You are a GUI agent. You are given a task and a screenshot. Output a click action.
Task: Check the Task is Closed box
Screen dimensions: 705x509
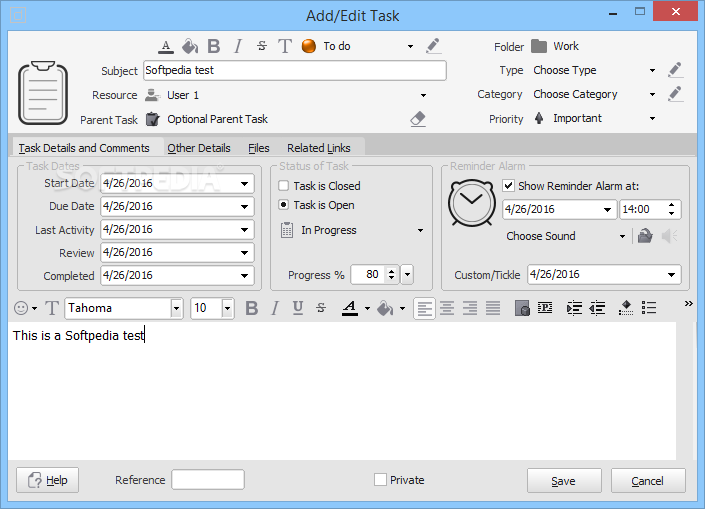coord(284,186)
